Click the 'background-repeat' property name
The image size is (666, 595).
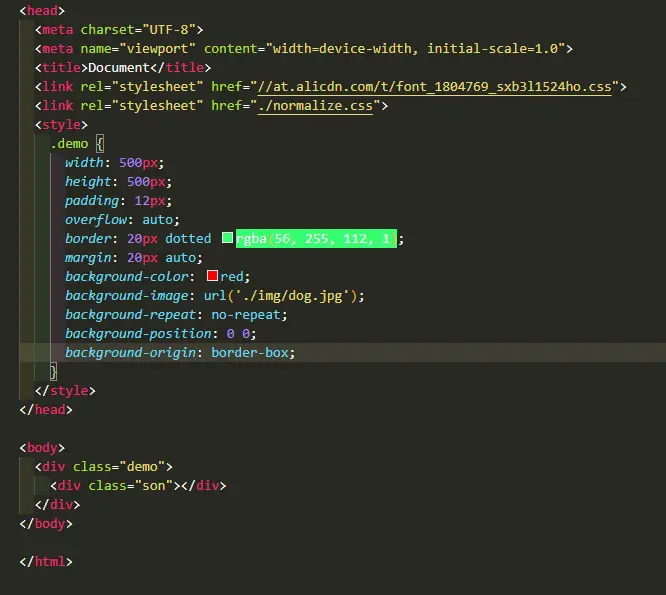pos(130,315)
